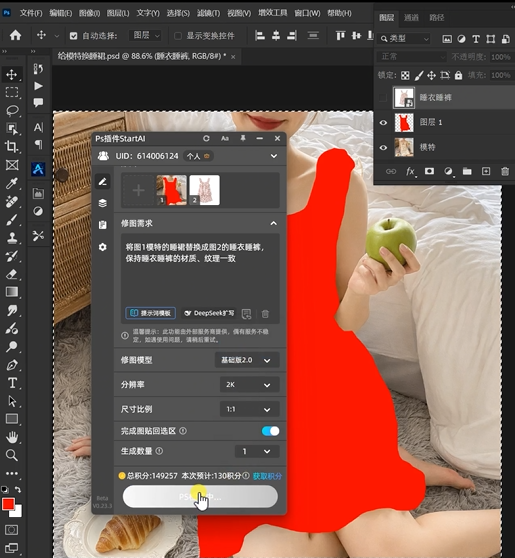515x558 pixels.
Task: Select the Eyedropper tool
Action: tap(12, 183)
